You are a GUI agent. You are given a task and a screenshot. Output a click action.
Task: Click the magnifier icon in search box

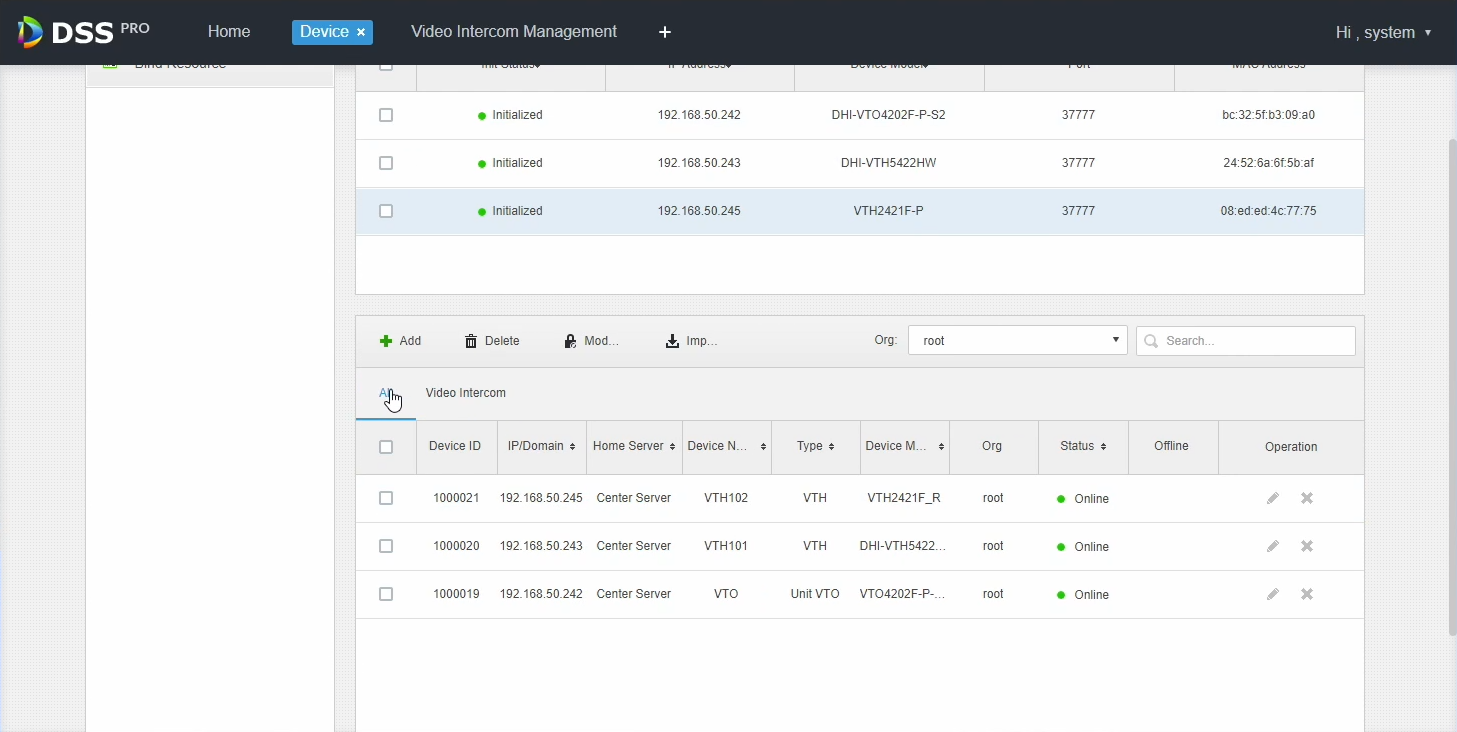1151,341
